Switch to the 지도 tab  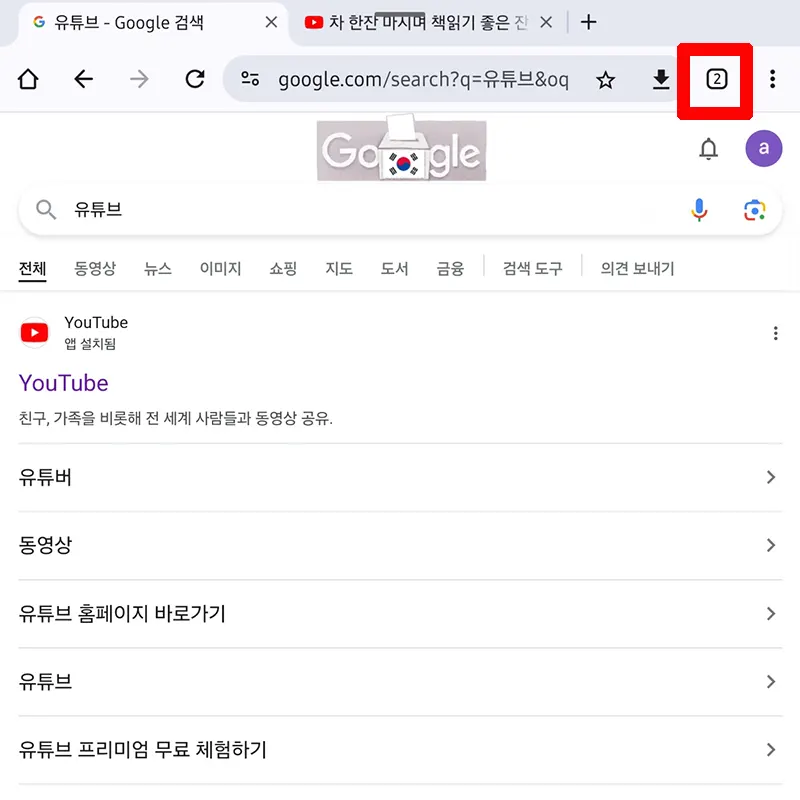(339, 268)
